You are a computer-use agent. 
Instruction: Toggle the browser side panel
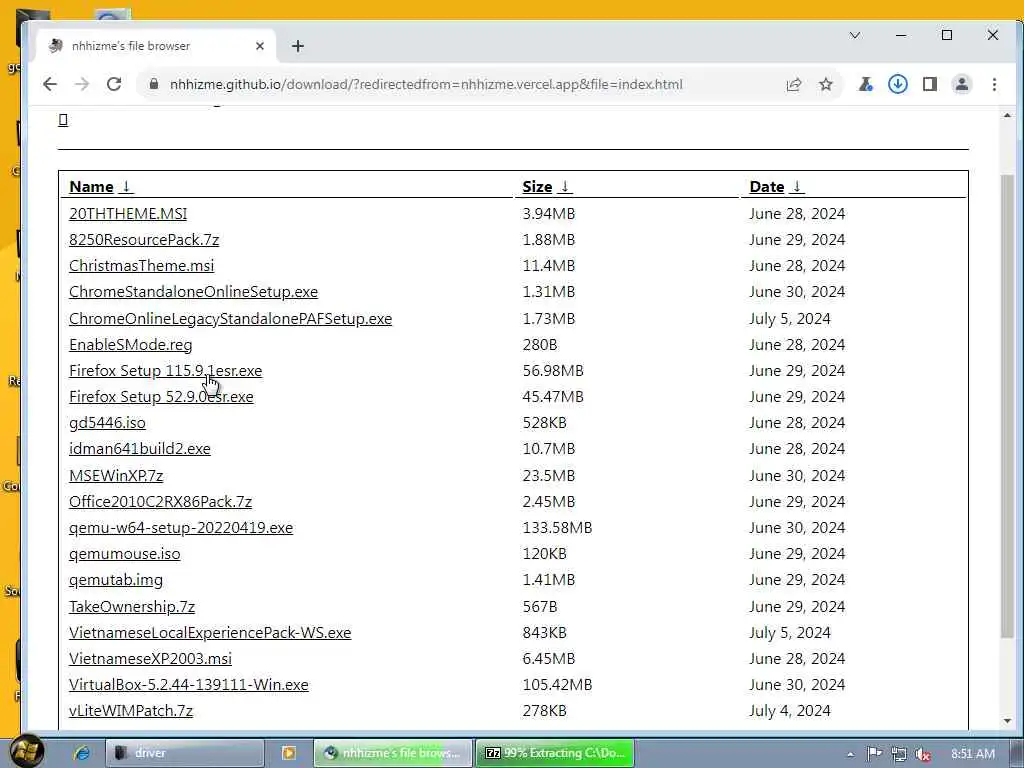point(930,84)
